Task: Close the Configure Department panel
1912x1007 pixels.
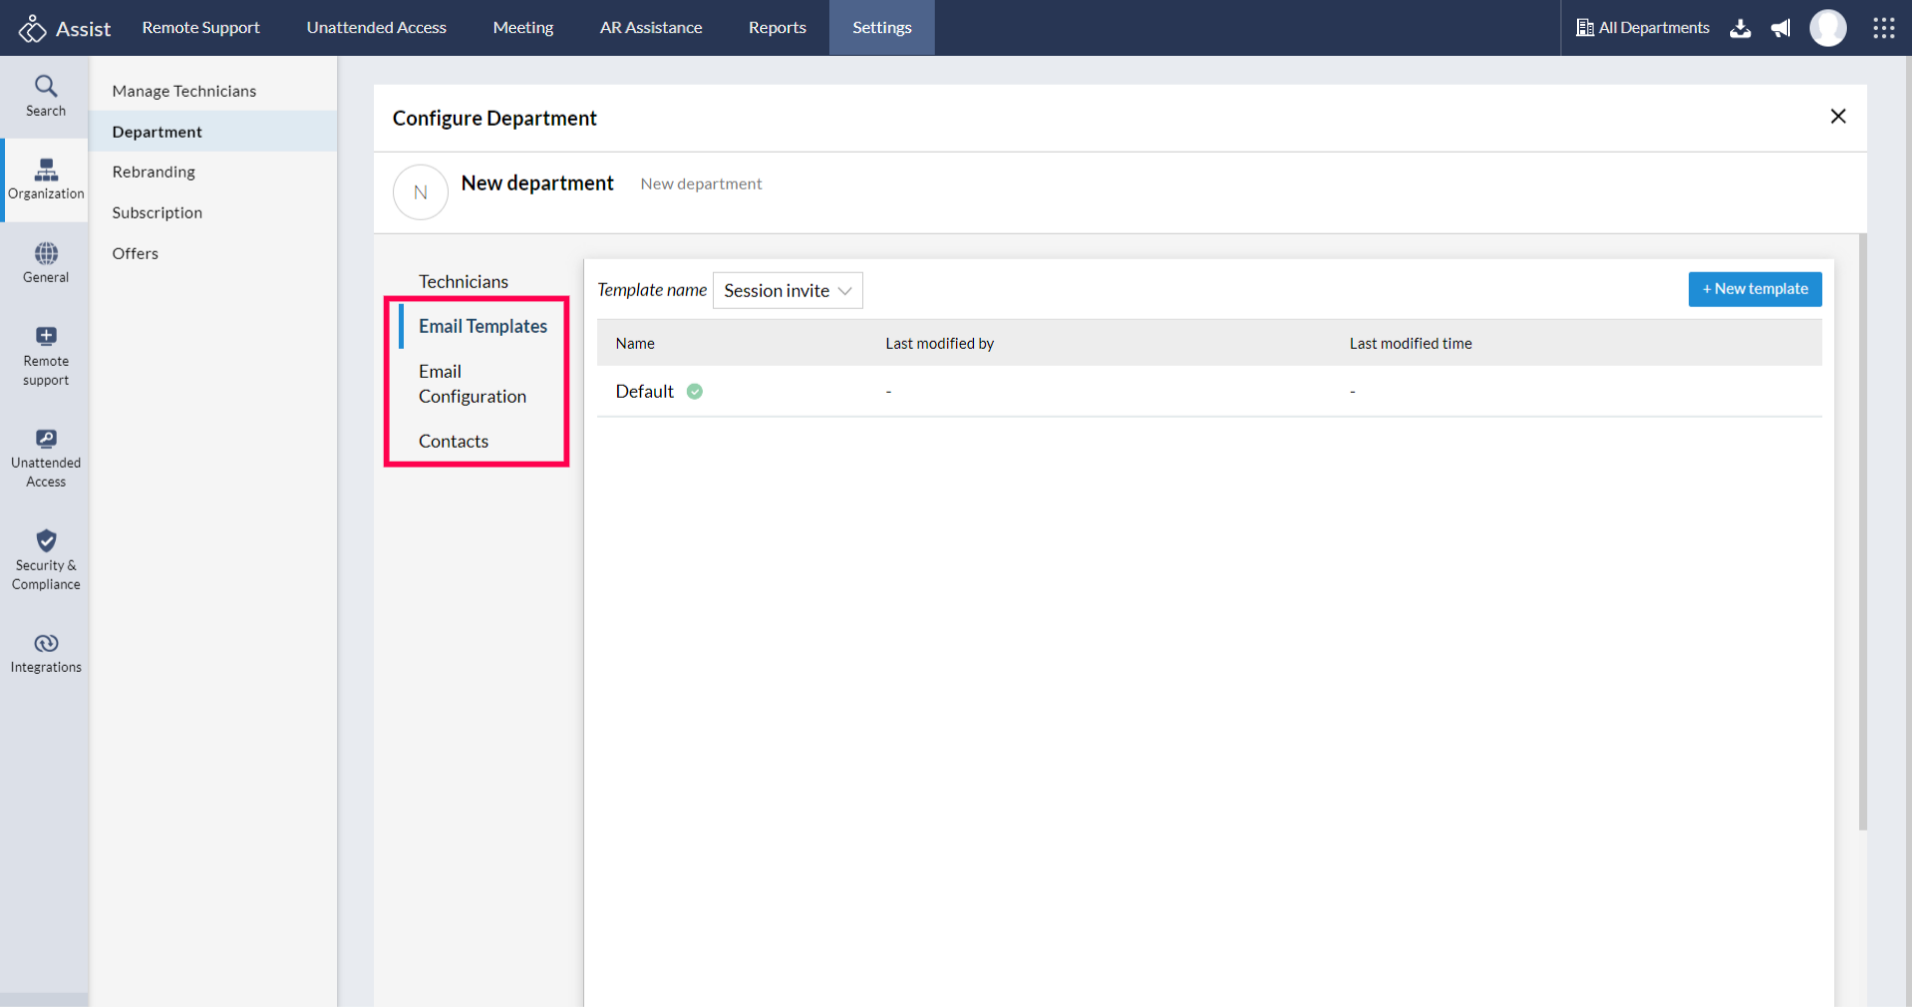Action: click(1837, 117)
